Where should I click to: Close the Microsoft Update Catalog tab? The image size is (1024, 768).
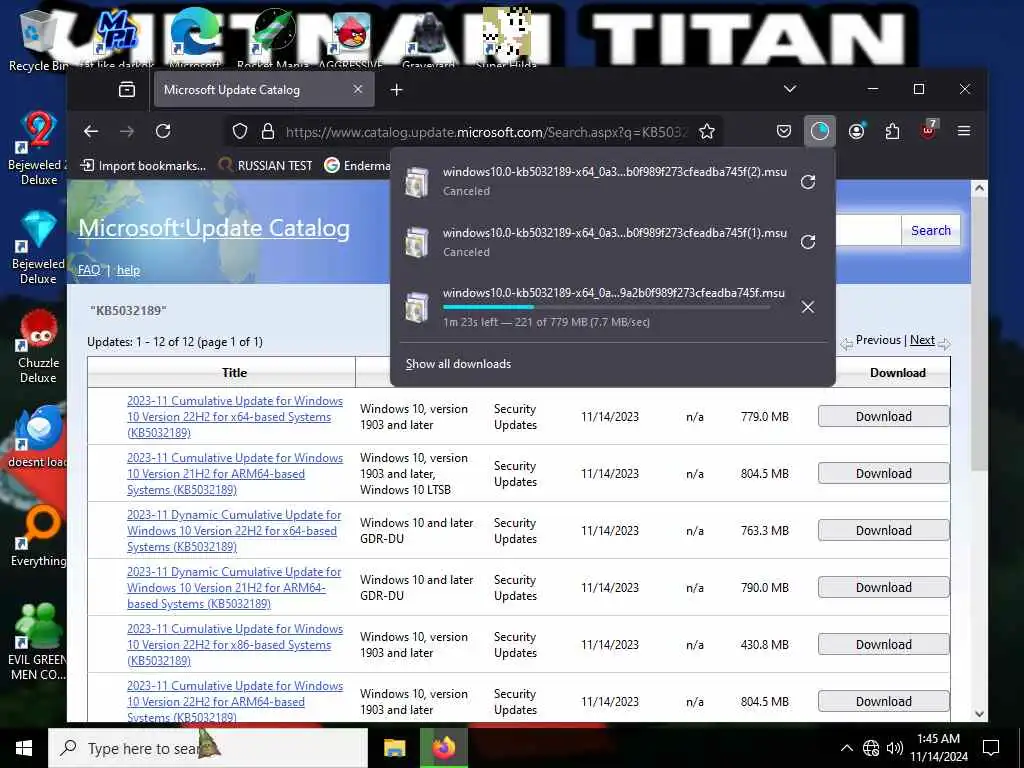pos(358,89)
